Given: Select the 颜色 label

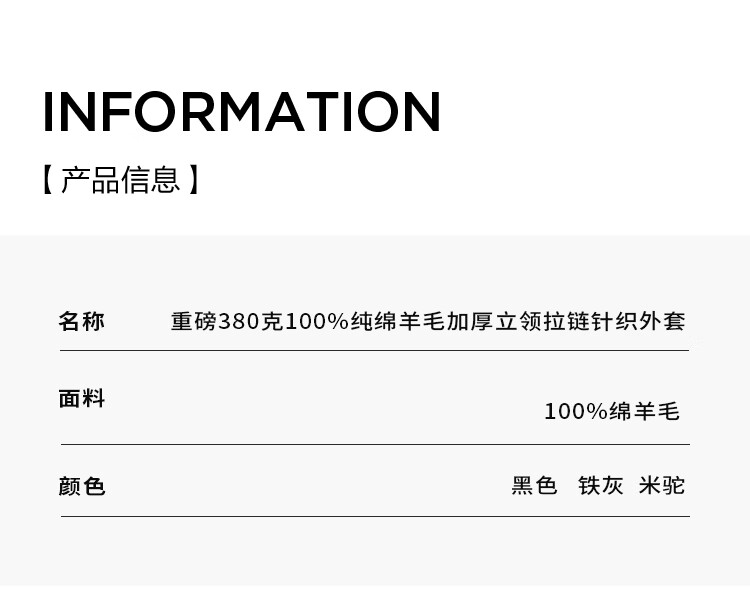Looking at the screenshot, I should 81,486.
